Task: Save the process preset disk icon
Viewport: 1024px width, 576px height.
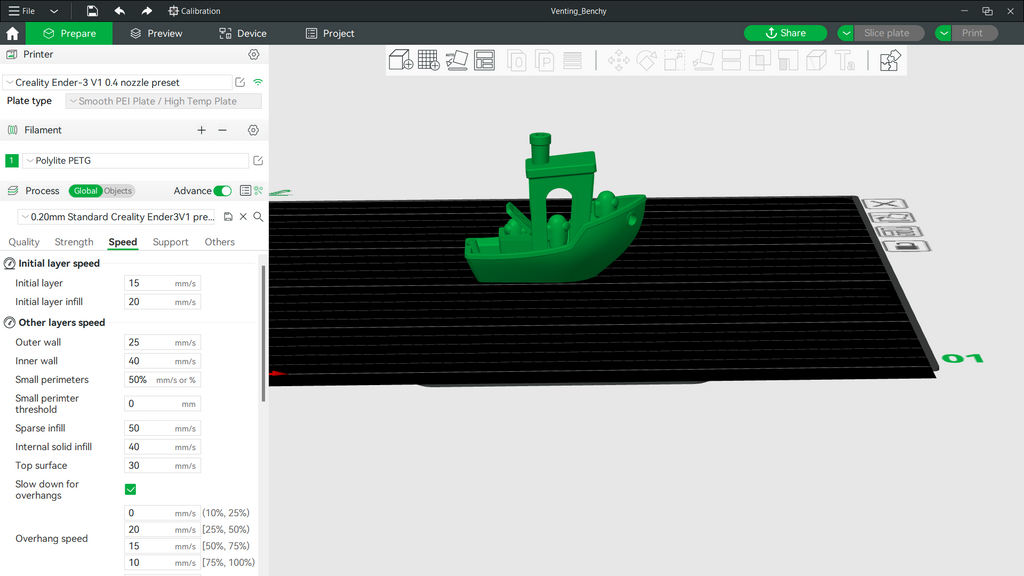Action: (228, 217)
